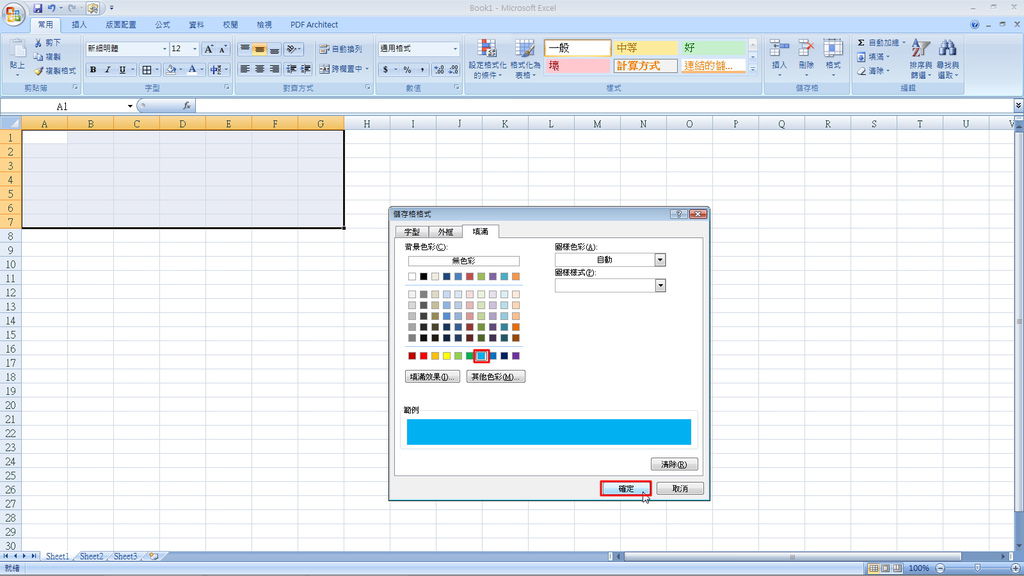The height and width of the screenshot is (576, 1024).
Task: Expand the cell styles gallery
Action: click(752, 69)
